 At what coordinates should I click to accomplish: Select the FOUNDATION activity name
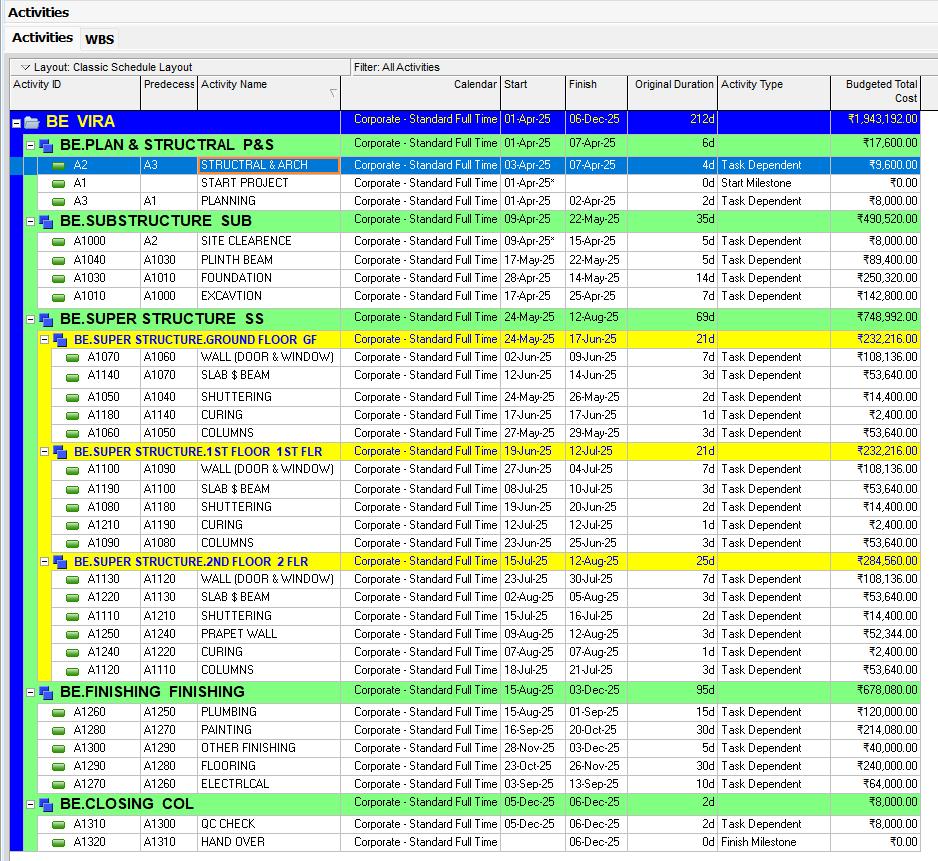236,278
